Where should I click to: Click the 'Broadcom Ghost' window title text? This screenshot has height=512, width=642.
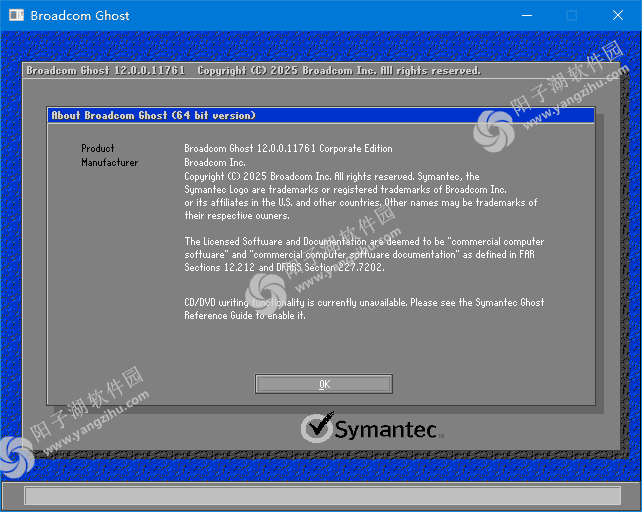[80, 16]
